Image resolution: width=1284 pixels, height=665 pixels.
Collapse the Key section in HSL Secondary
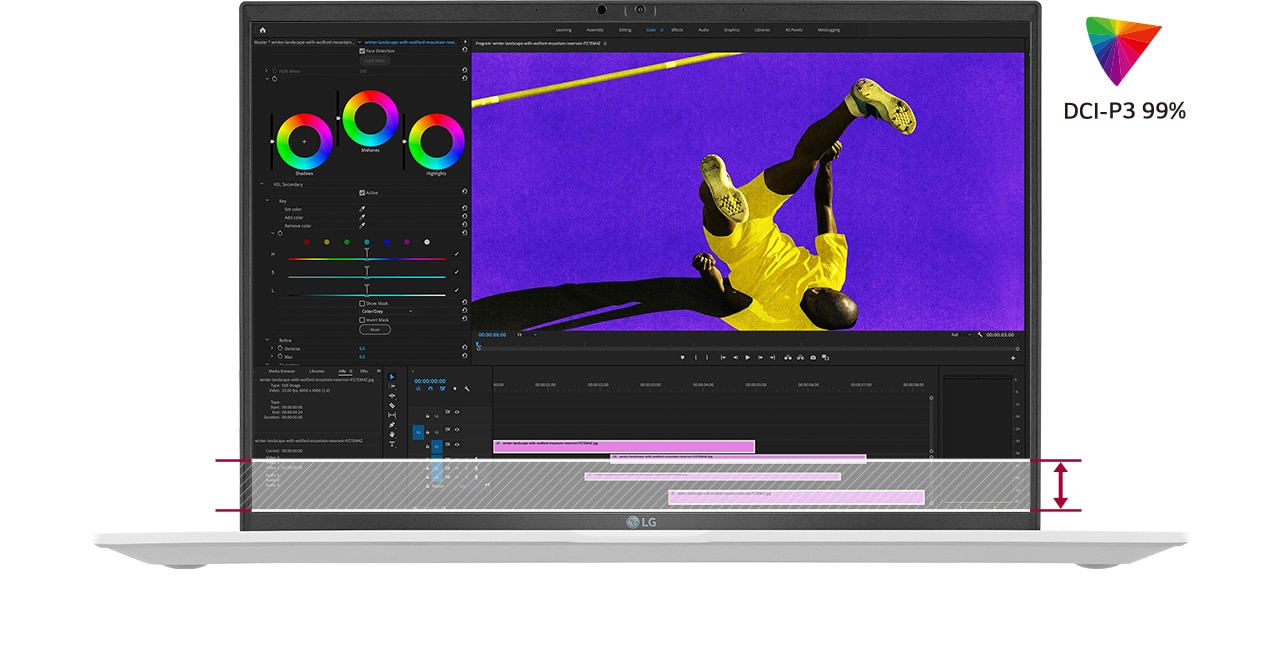coord(266,201)
